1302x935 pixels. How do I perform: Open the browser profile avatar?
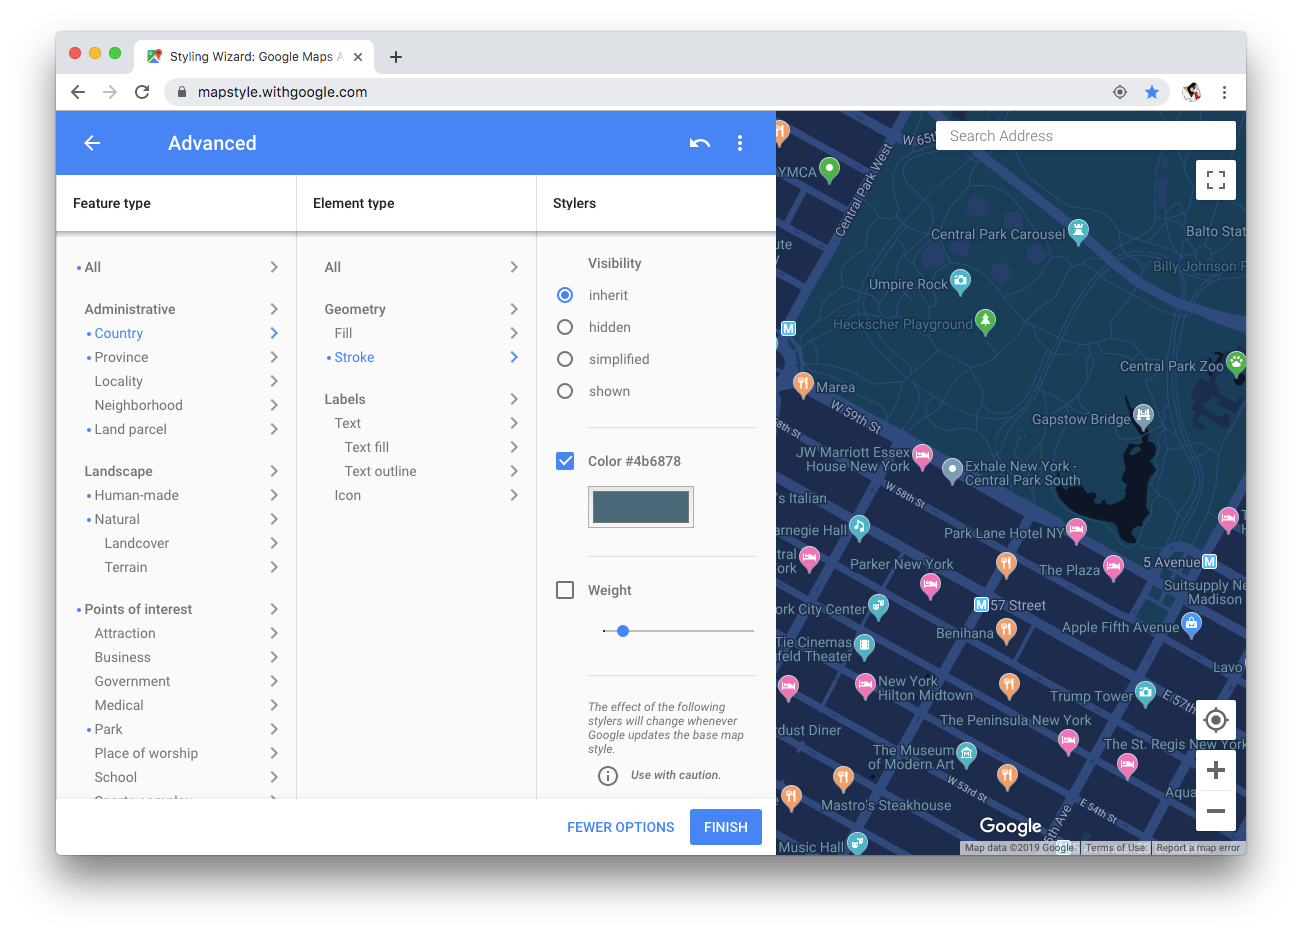pyautogui.click(x=1191, y=92)
